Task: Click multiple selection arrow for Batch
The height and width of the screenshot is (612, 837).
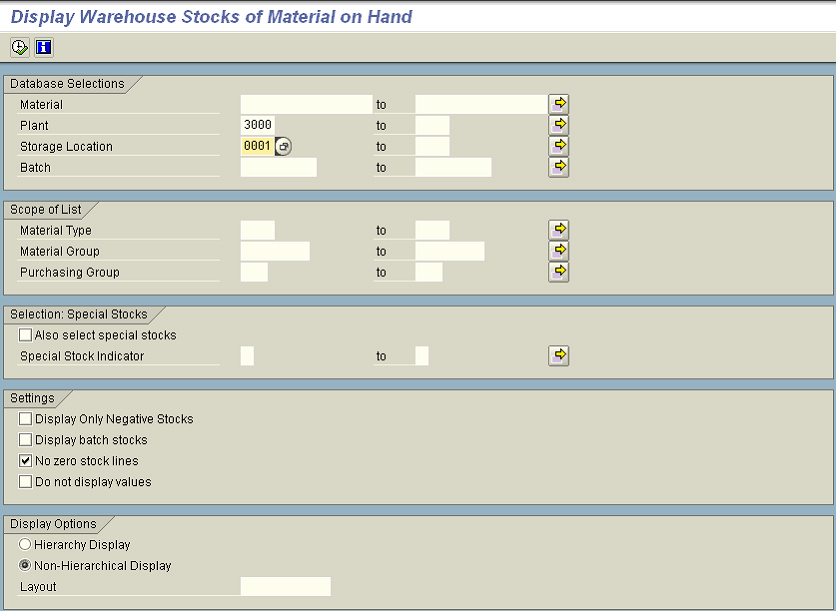Action: pos(559,167)
